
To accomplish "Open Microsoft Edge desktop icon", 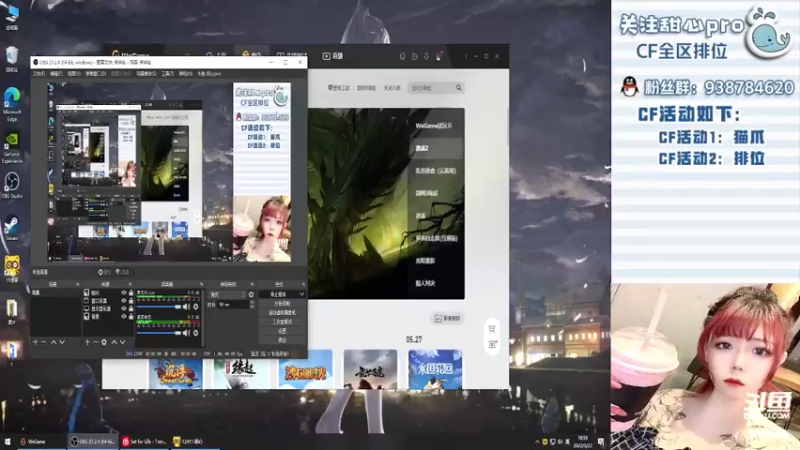I will pyautogui.click(x=12, y=104).
